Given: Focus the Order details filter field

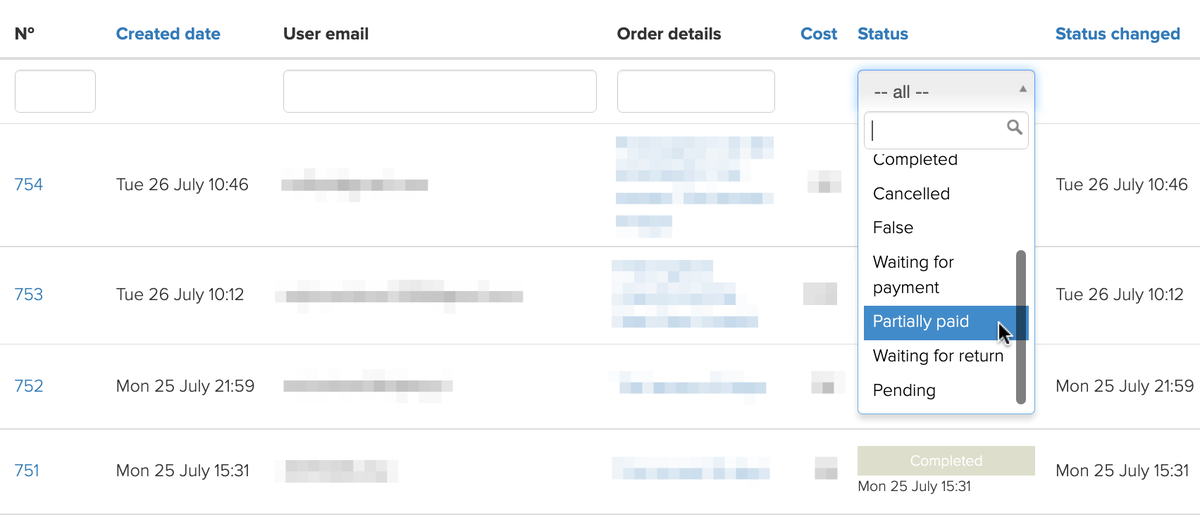Looking at the screenshot, I should click(696, 91).
